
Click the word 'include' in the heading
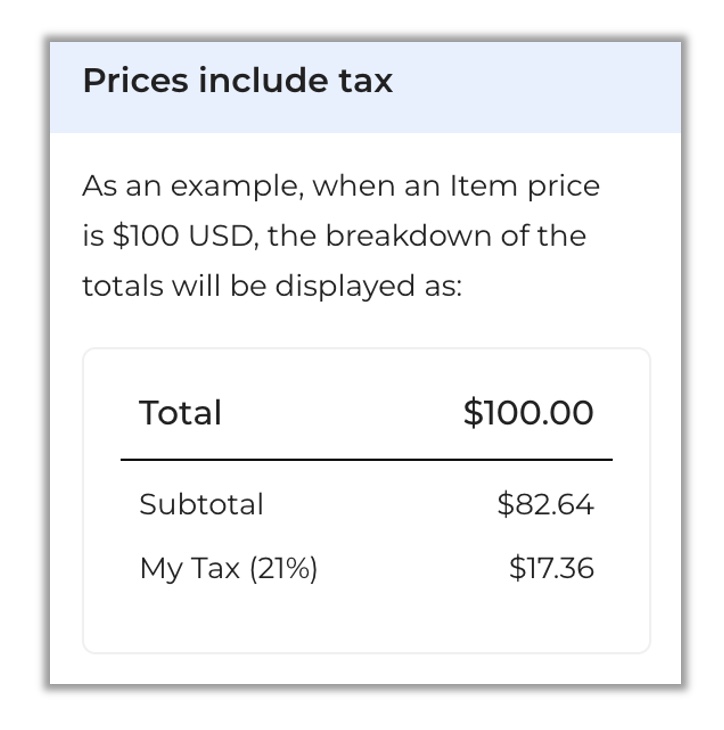263,80
